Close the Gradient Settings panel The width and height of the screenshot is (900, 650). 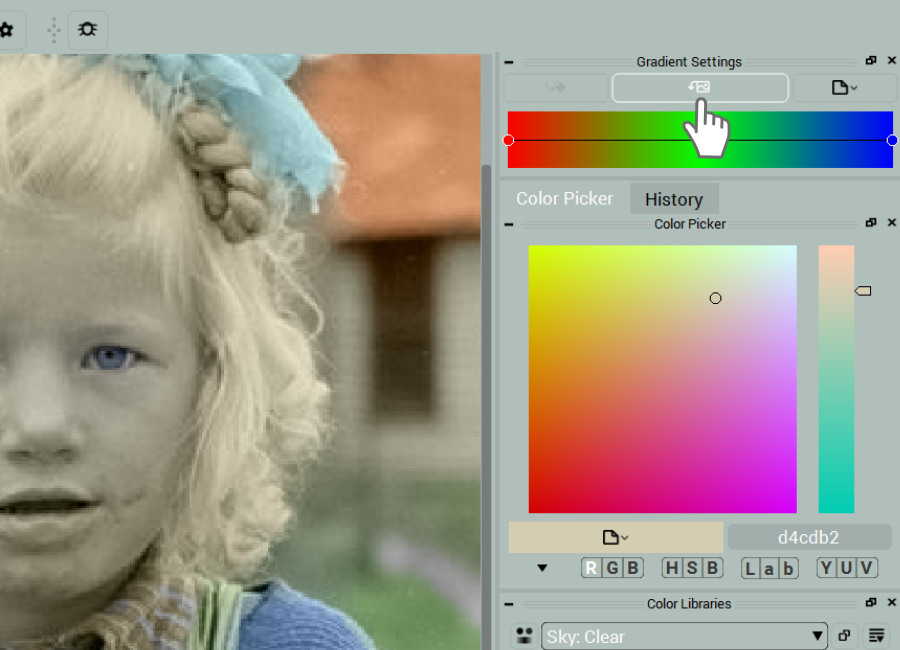(891, 60)
